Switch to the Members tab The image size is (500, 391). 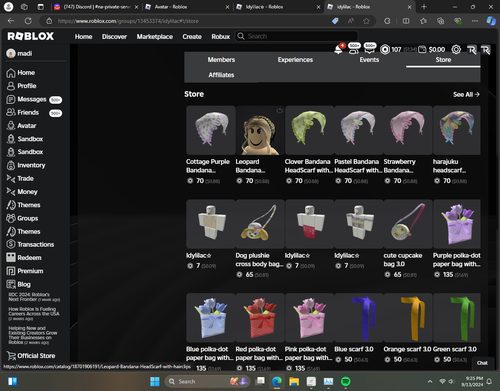click(x=221, y=60)
